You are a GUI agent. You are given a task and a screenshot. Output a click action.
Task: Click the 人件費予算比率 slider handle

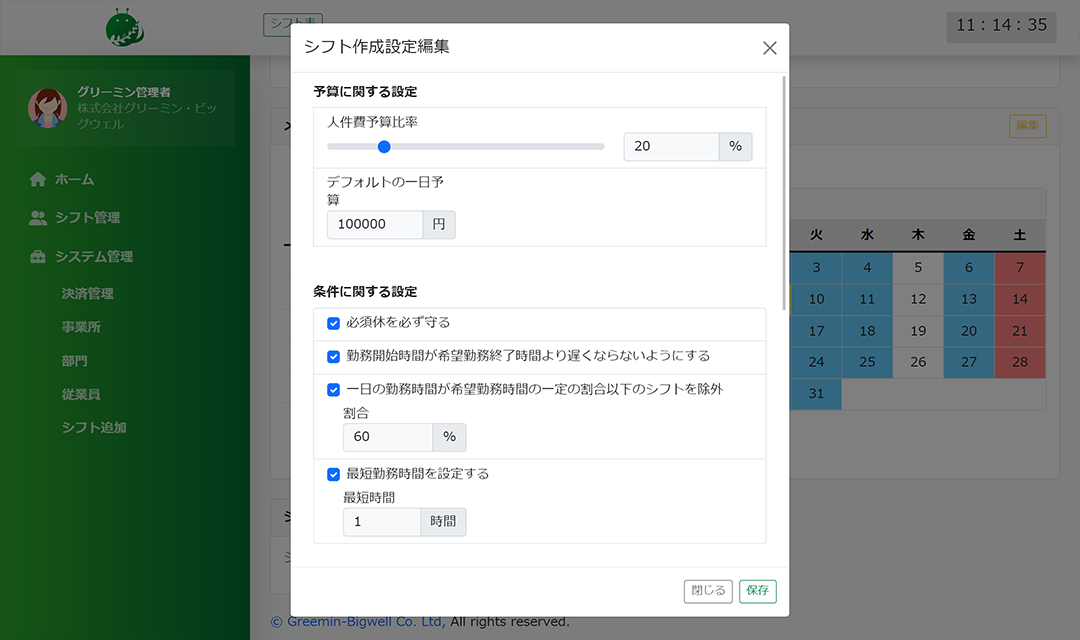[383, 147]
